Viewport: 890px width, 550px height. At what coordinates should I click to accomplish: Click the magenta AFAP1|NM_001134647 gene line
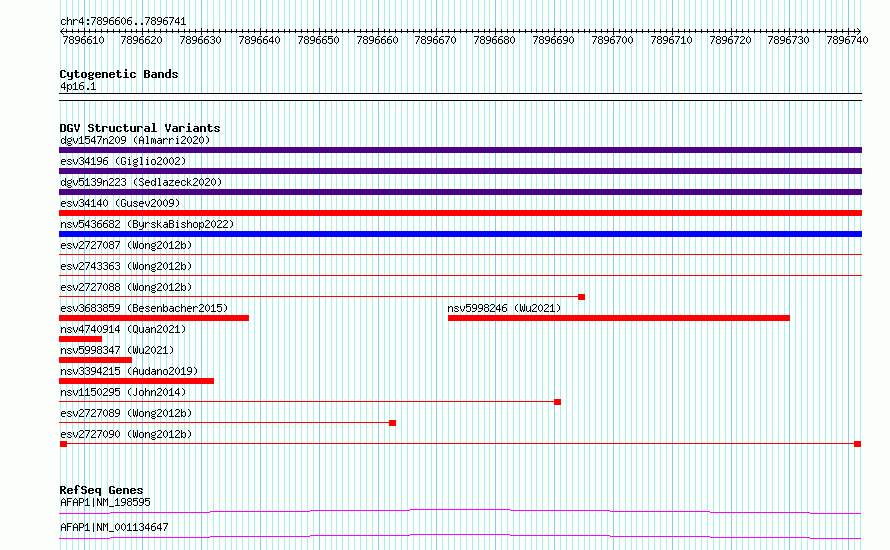pos(460,536)
